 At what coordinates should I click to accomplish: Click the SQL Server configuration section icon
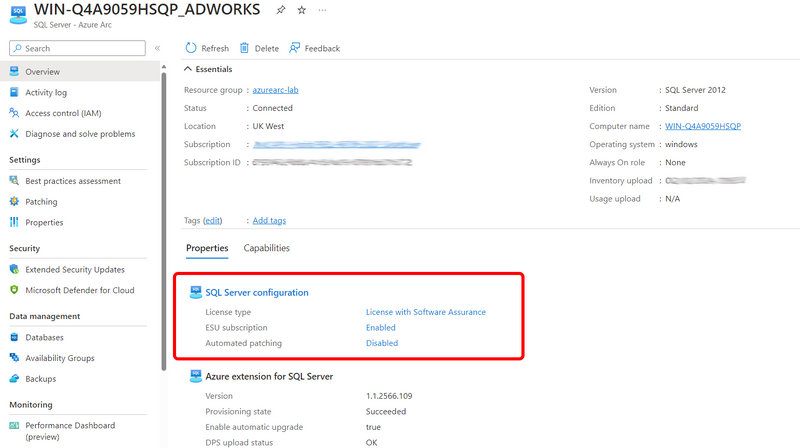pos(195,292)
